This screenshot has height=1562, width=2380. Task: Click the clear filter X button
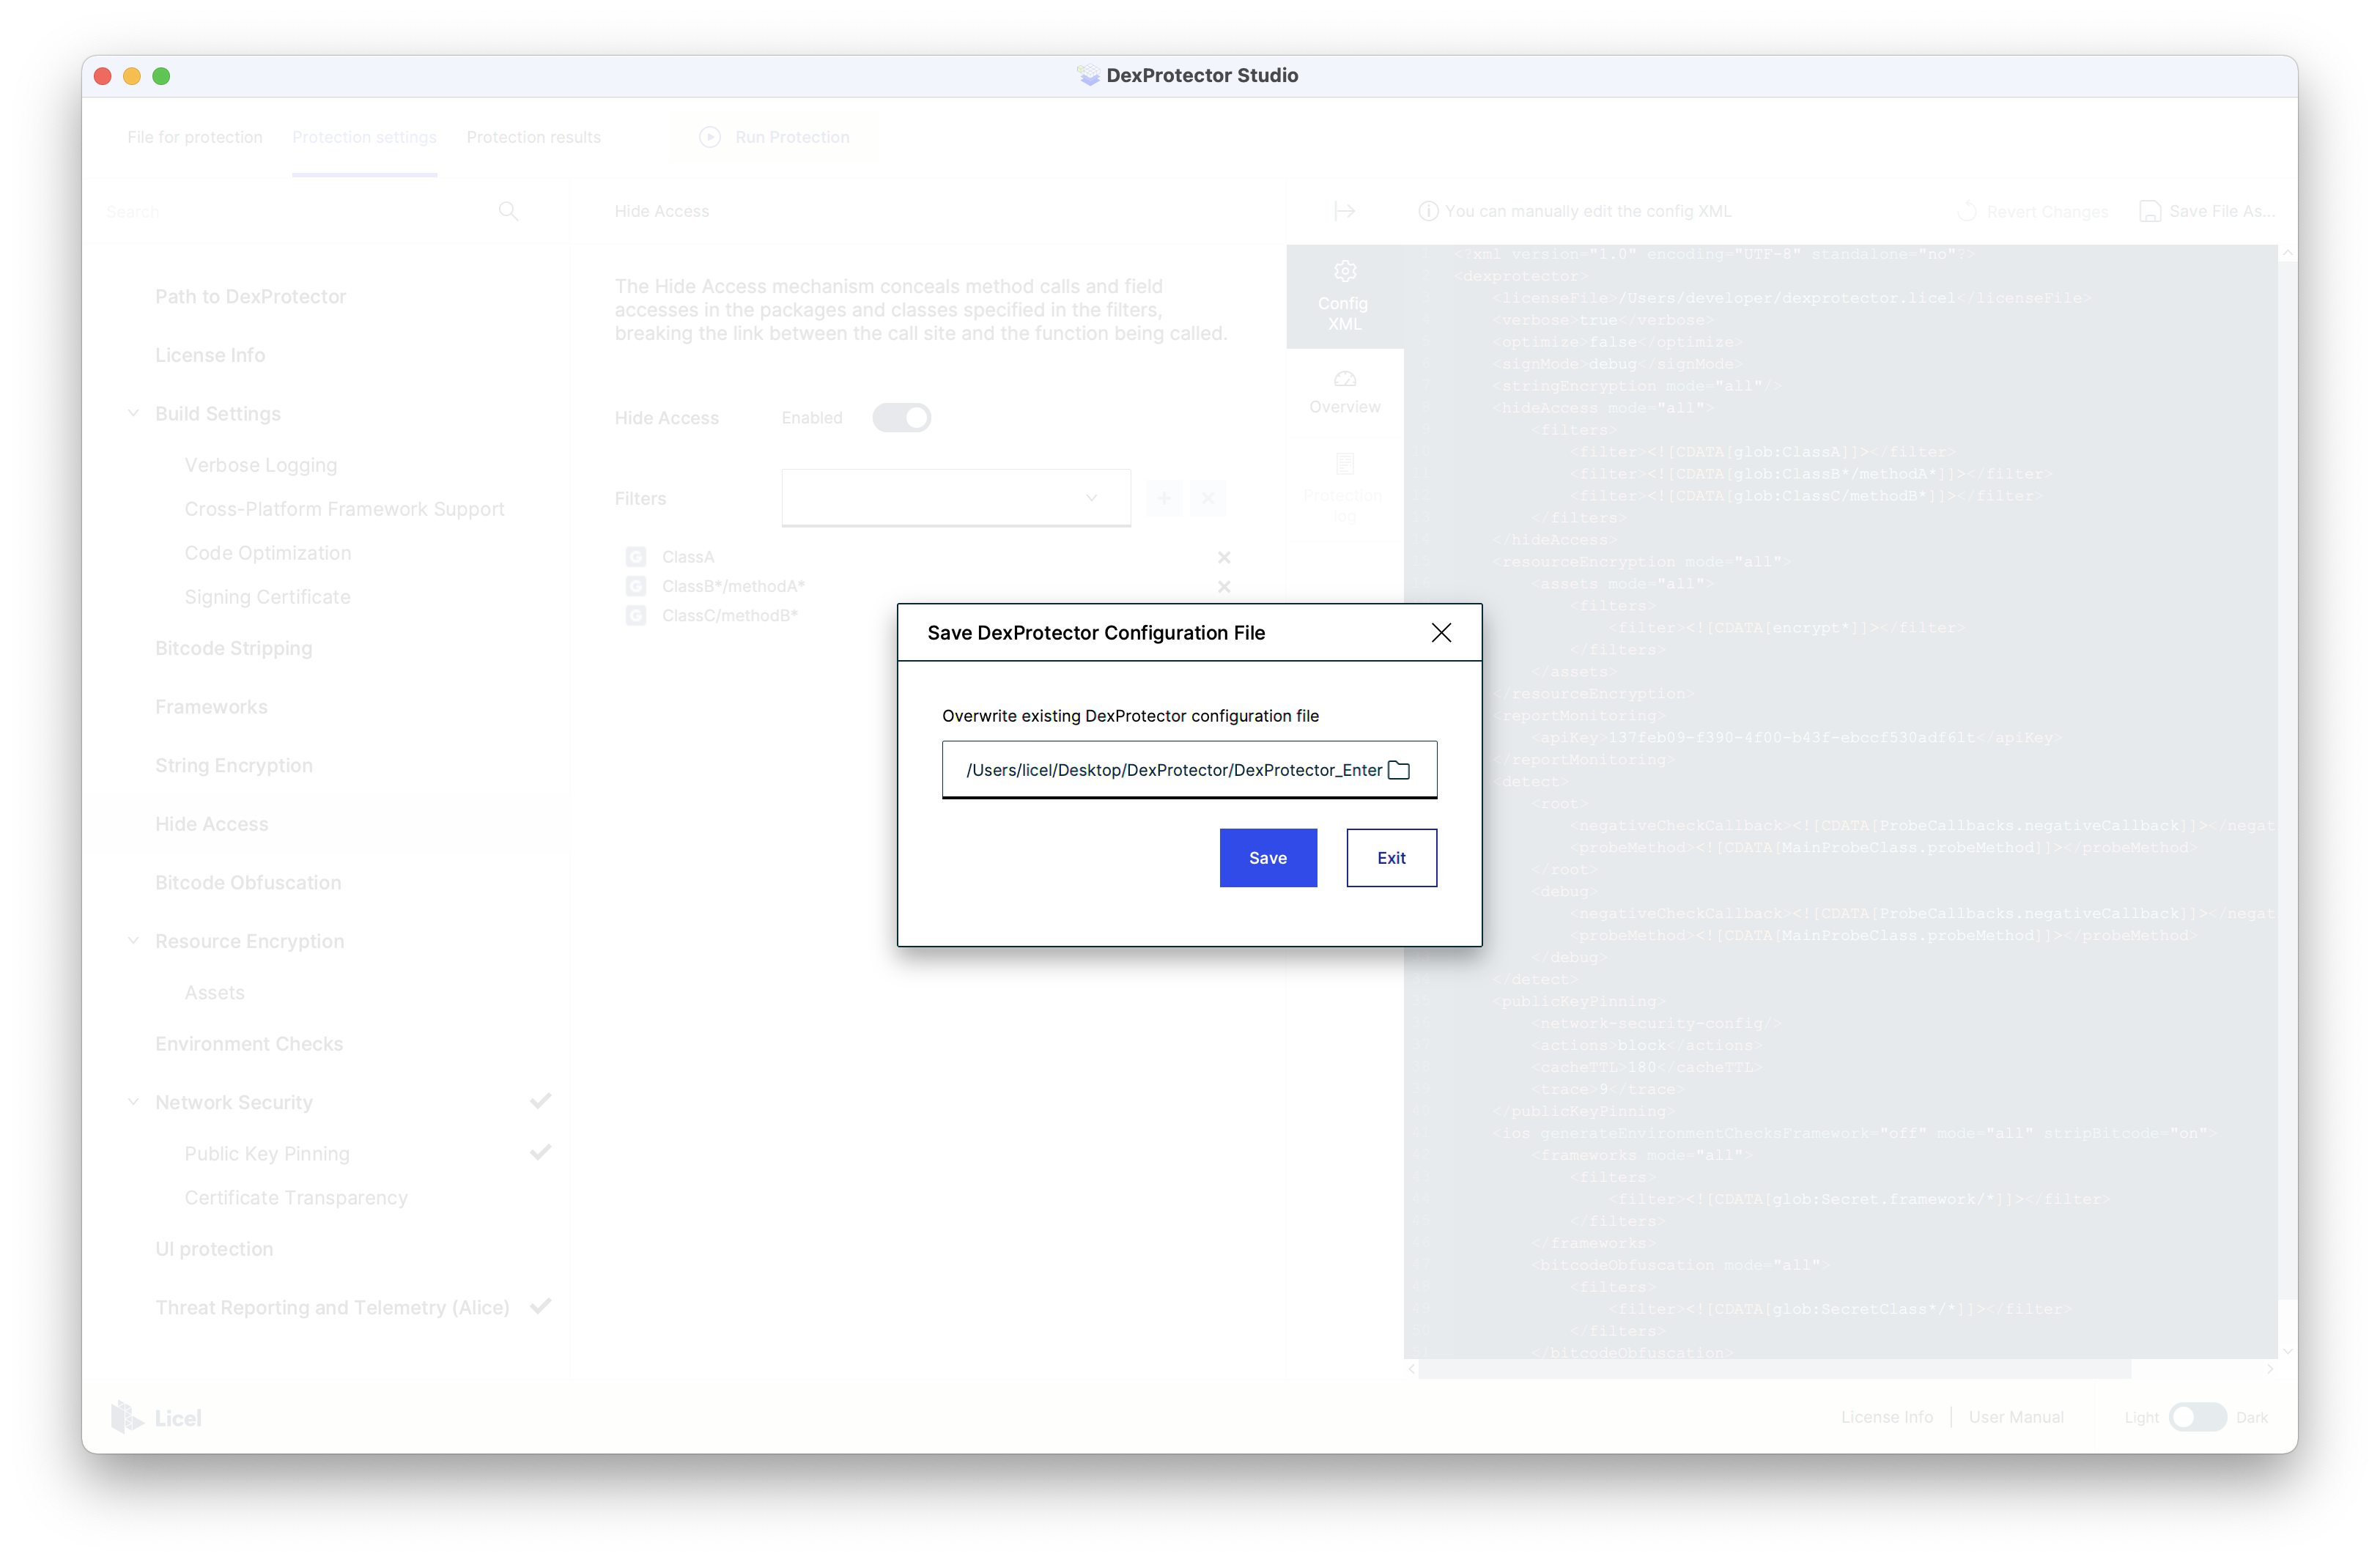[1207, 497]
